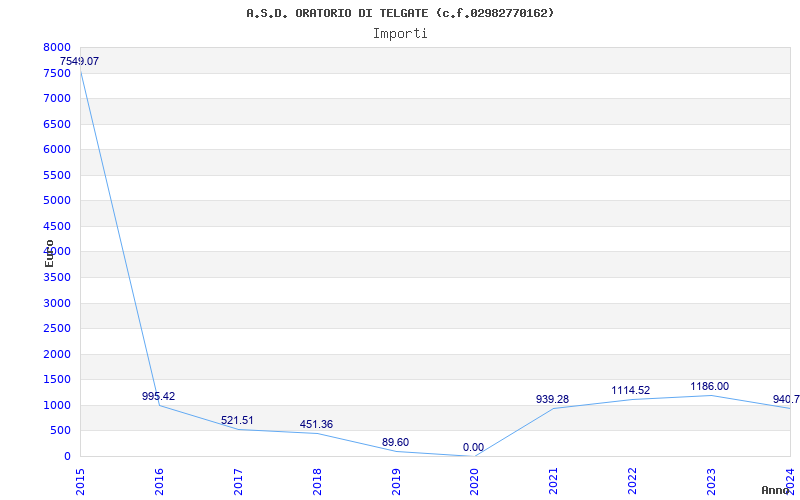
Task: Click the 2023 x-axis year label
Action: 711,482
